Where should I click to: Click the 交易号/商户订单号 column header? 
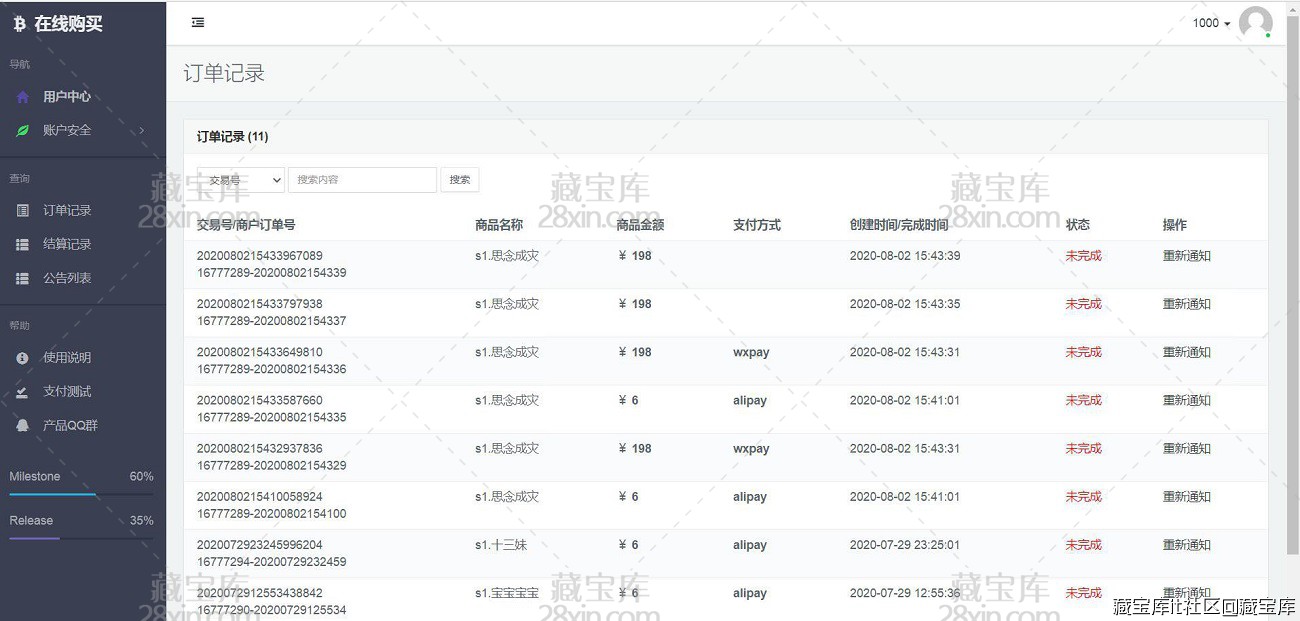tap(246, 225)
